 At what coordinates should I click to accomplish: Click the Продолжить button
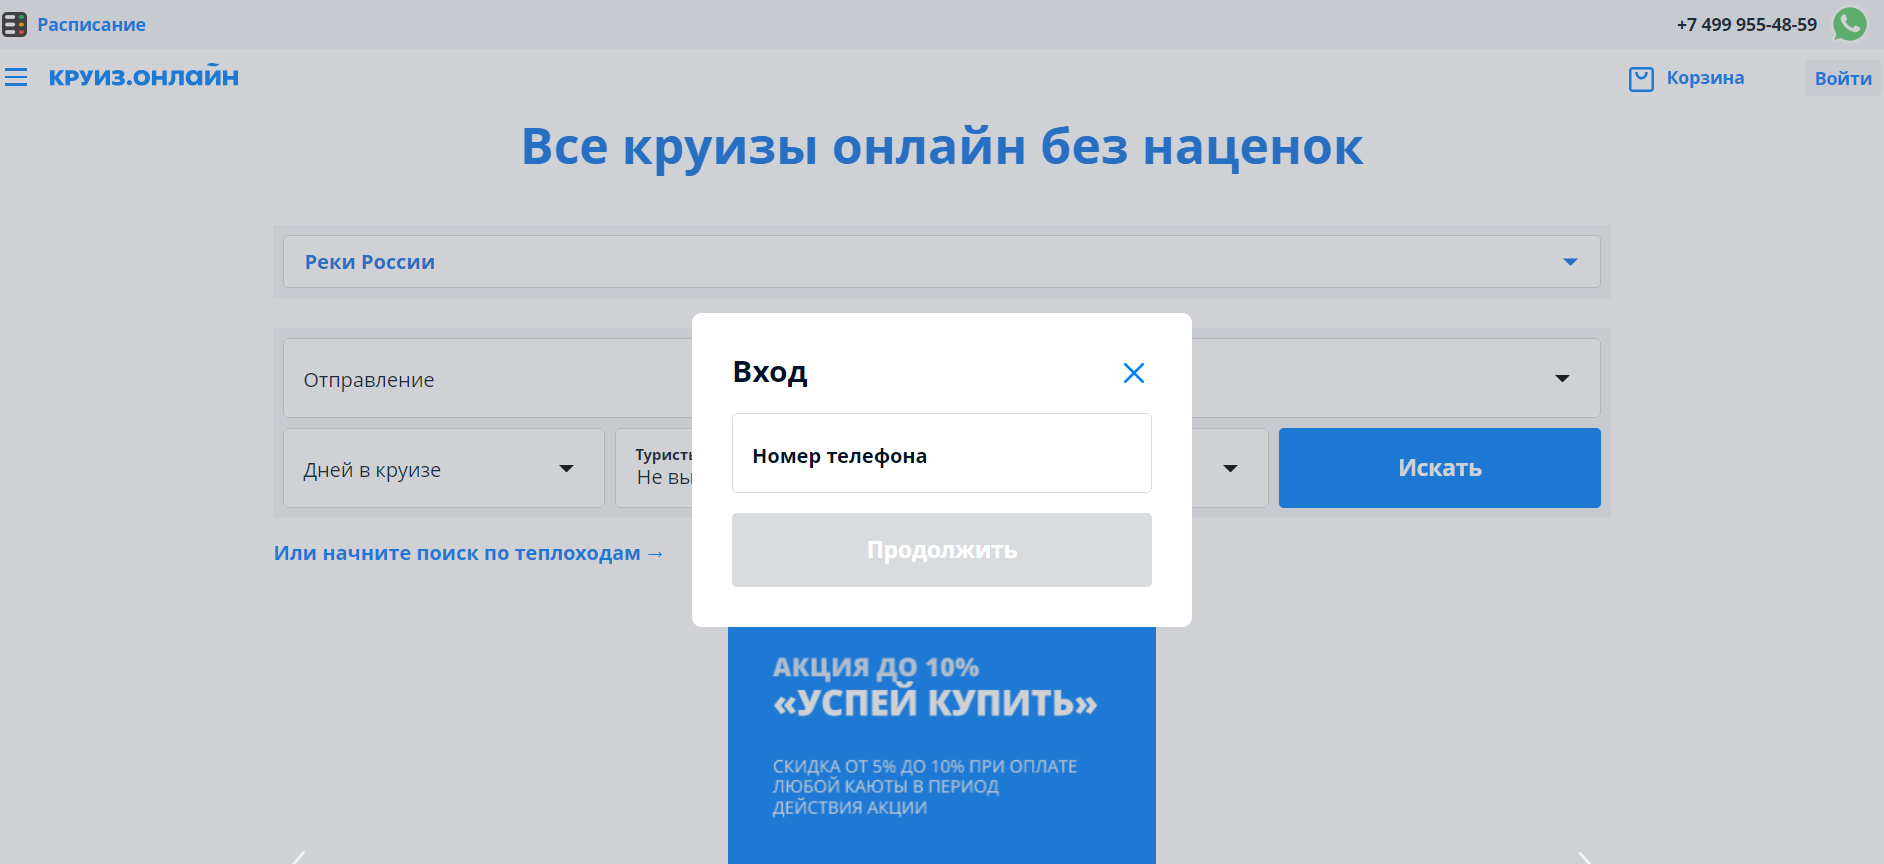941,550
